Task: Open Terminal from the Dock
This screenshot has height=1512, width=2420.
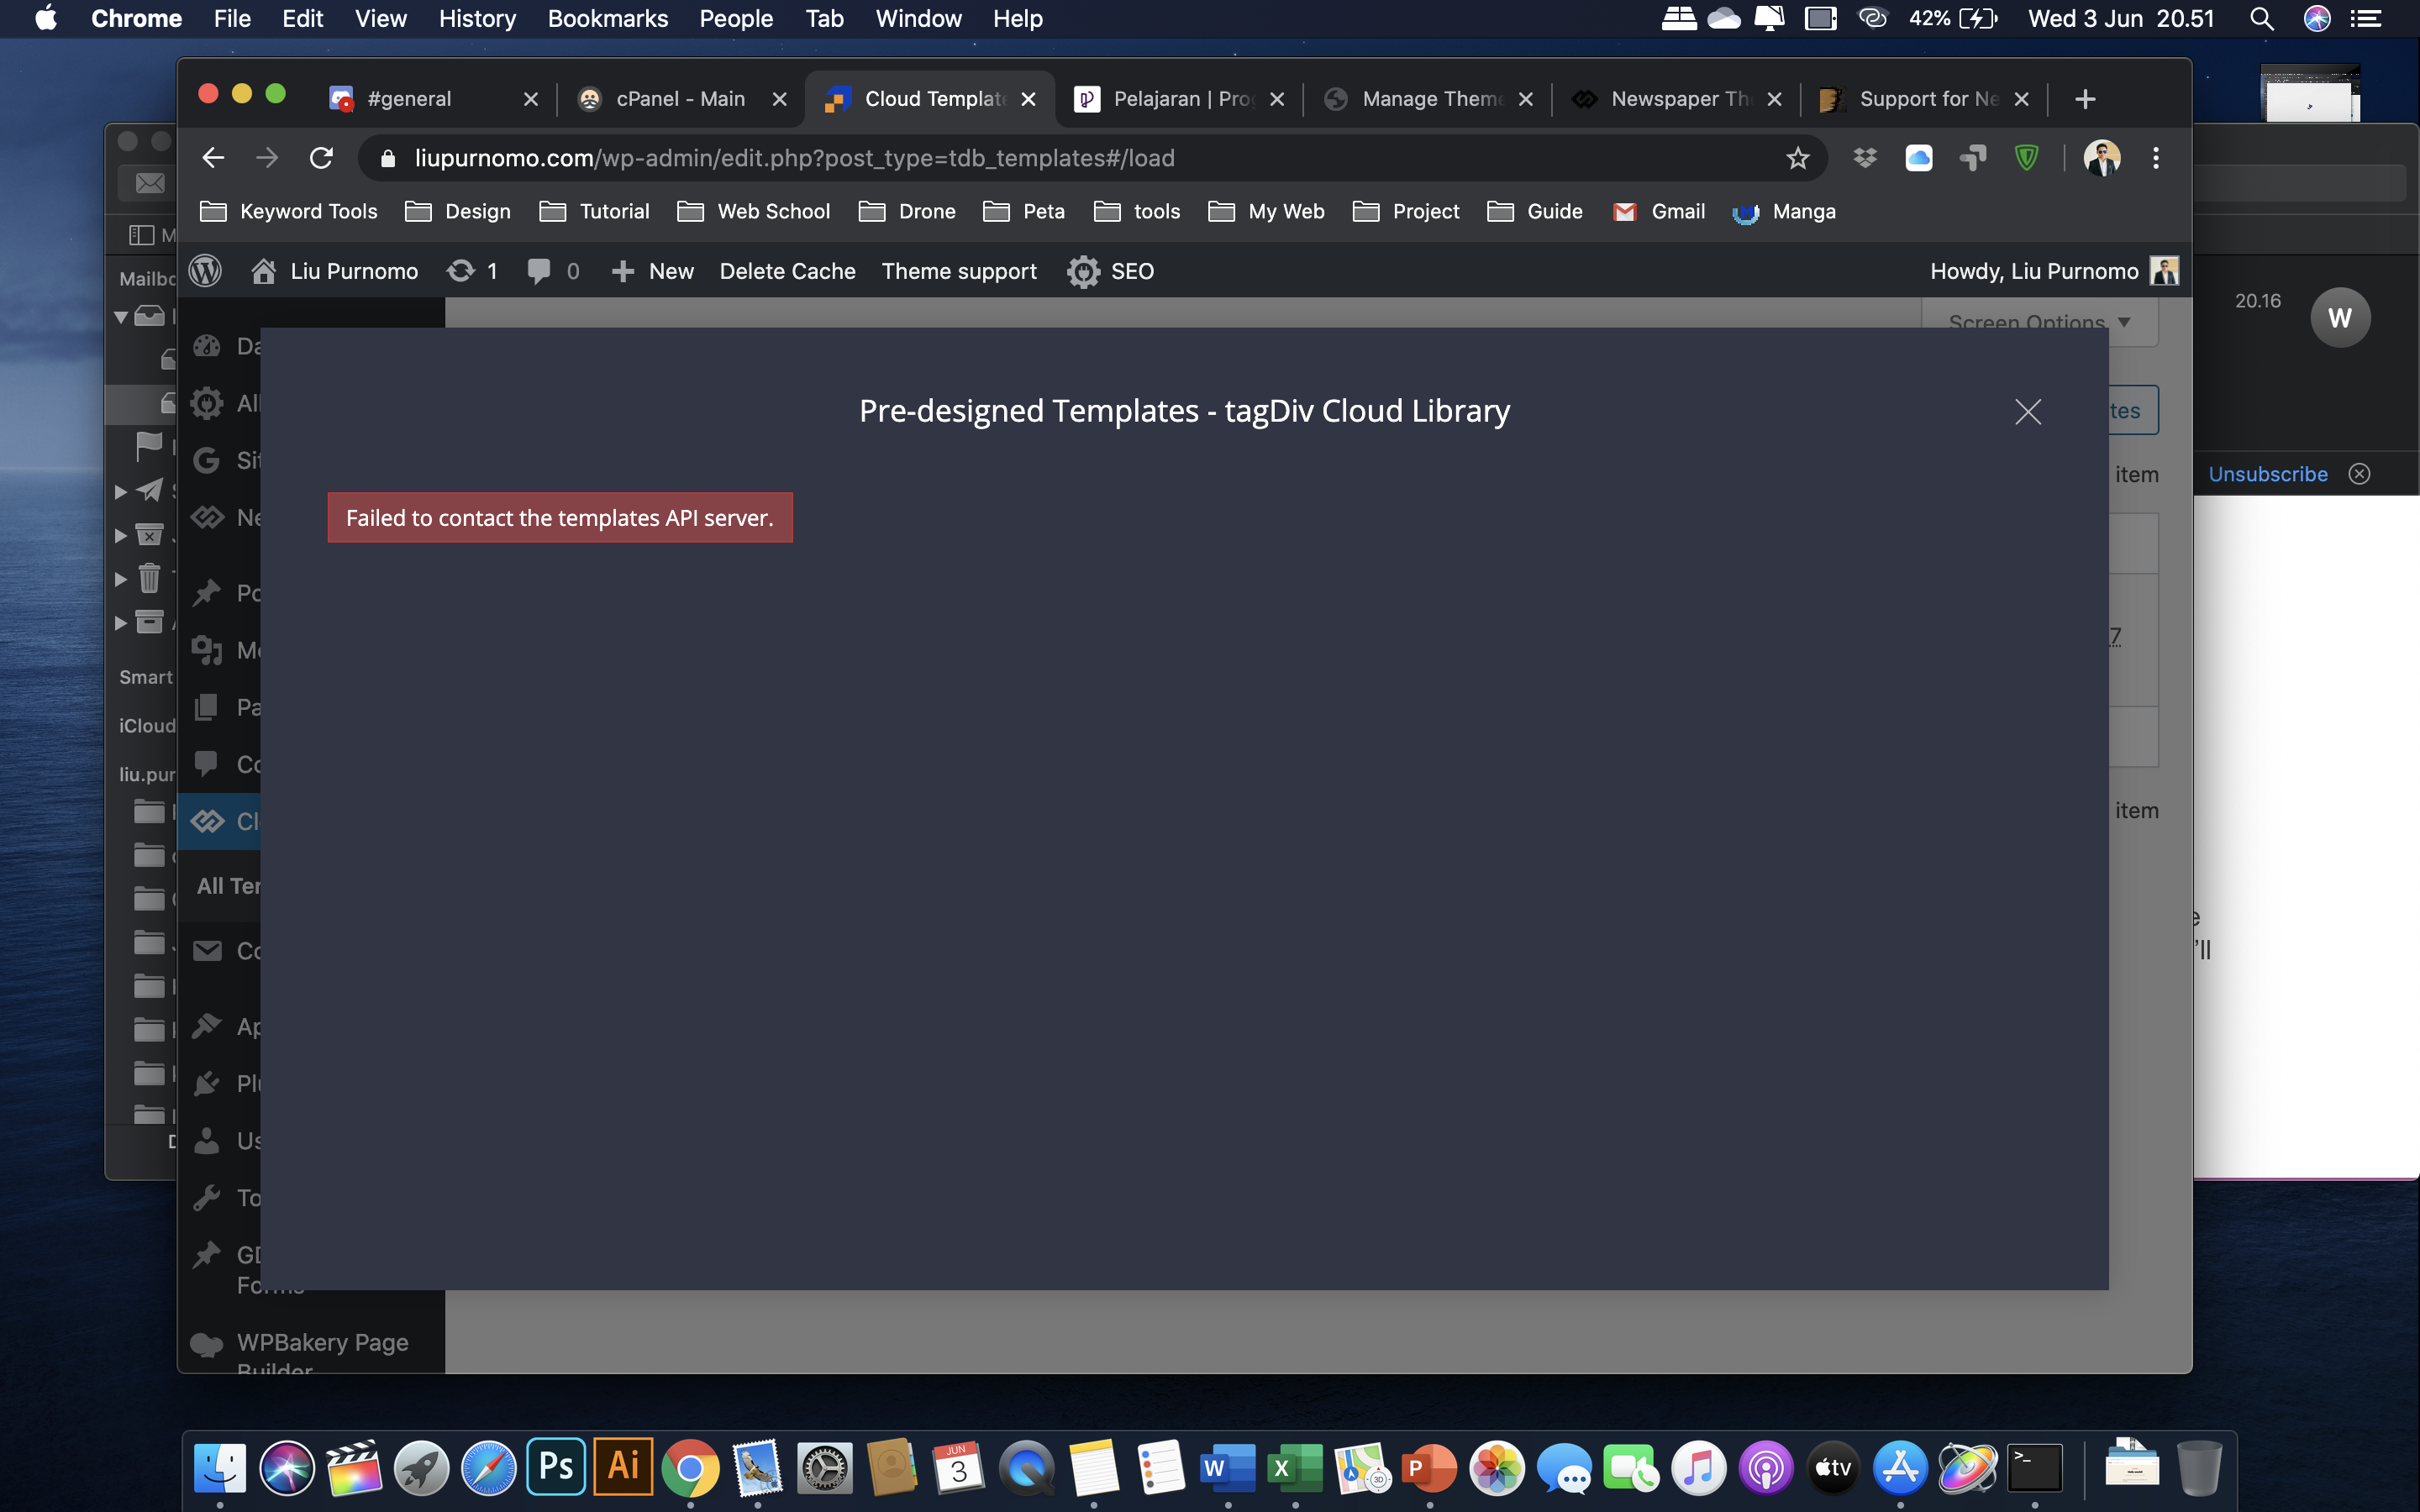Action: pos(2035,1467)
